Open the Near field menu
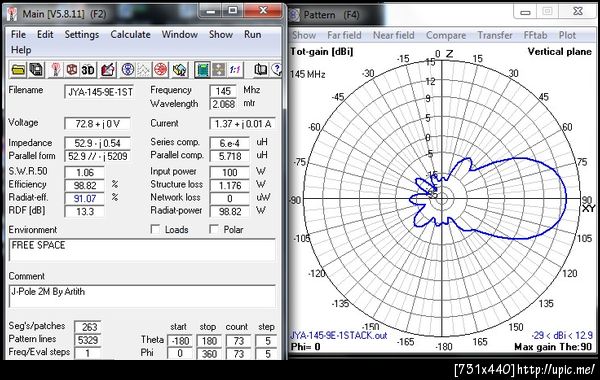 pyautogui.click(x=393, y=35)
